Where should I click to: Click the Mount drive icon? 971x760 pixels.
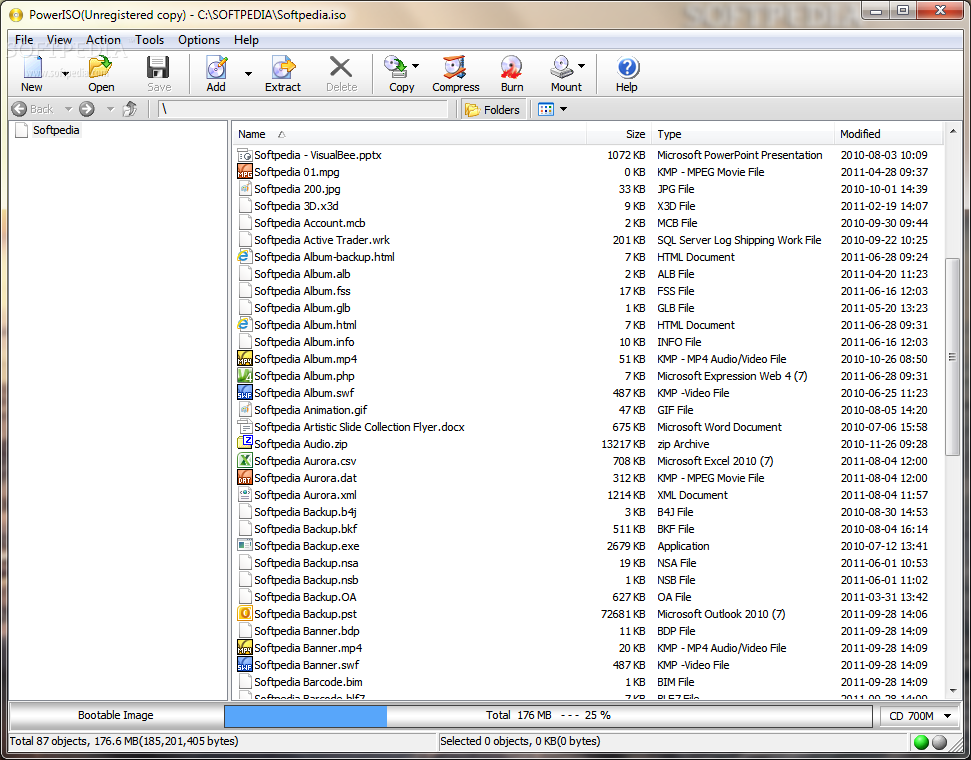pyautogui.click(x=562, y=66)
